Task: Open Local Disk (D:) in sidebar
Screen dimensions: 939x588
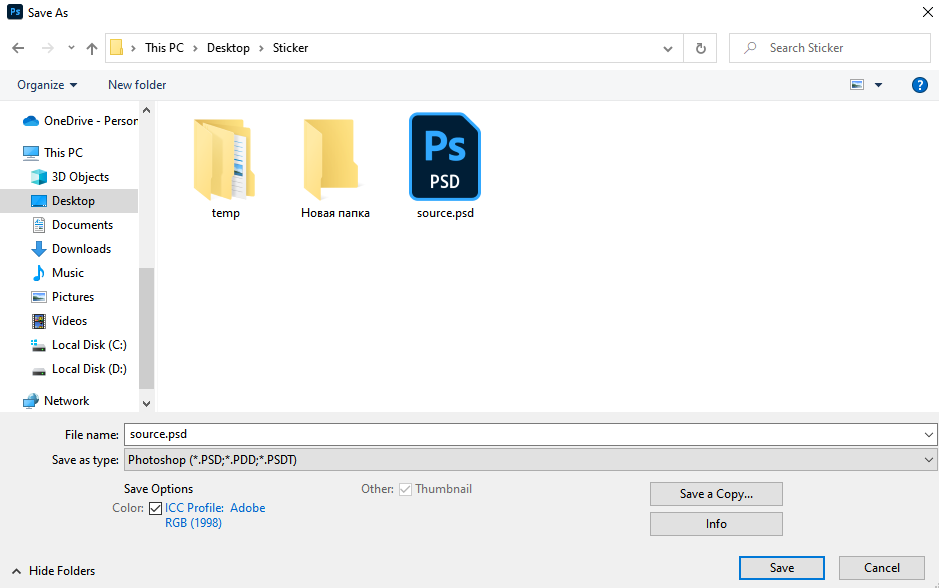Action: point(78,369)
